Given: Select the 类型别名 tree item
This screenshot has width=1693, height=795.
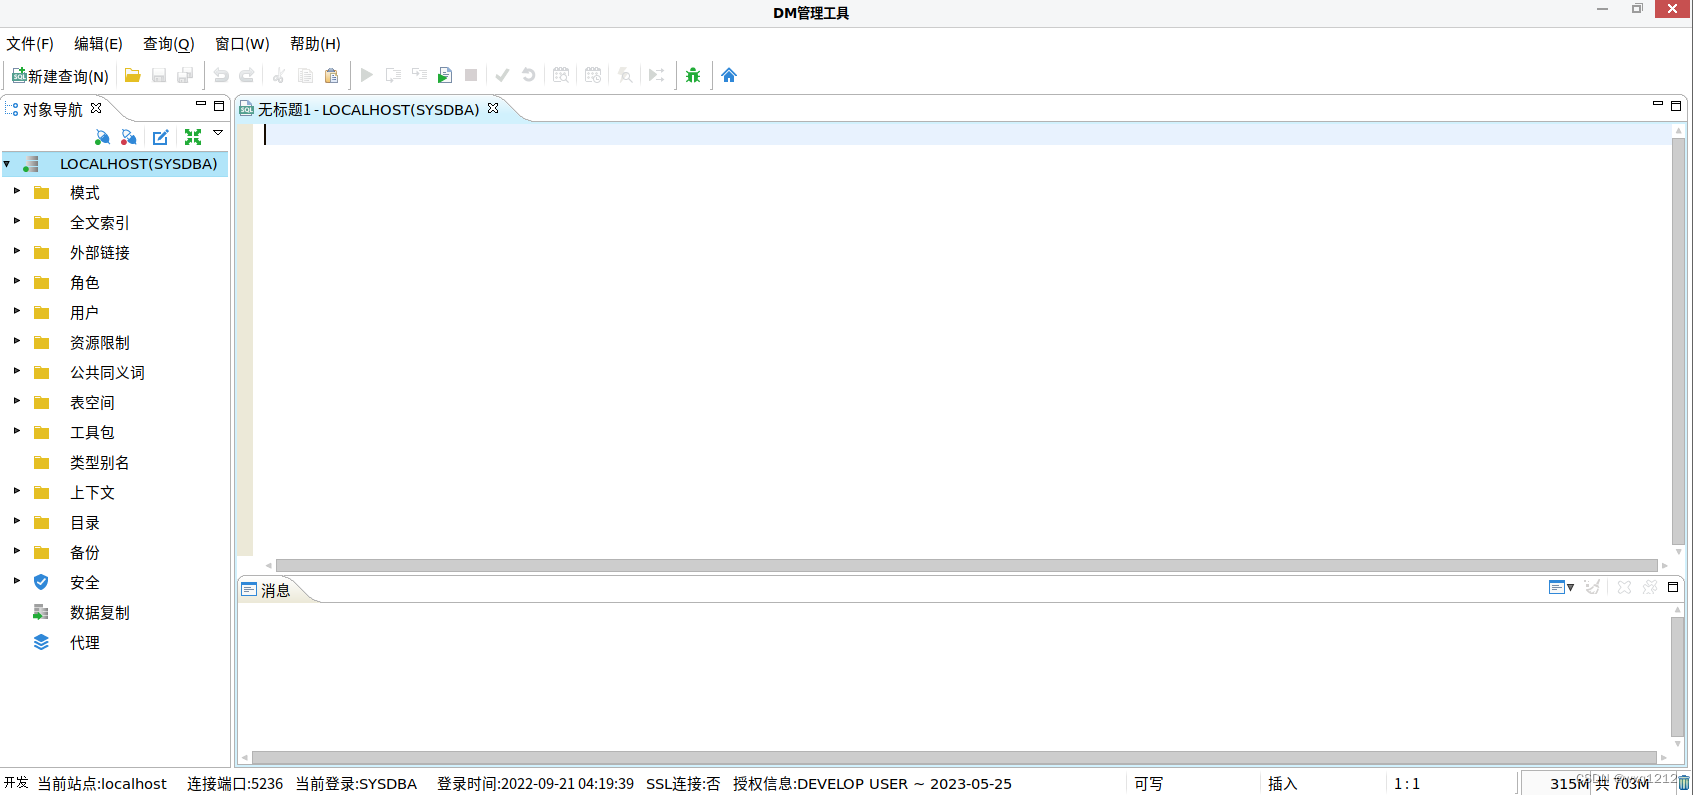Looking at the screenshot, I should click(99, 463).
